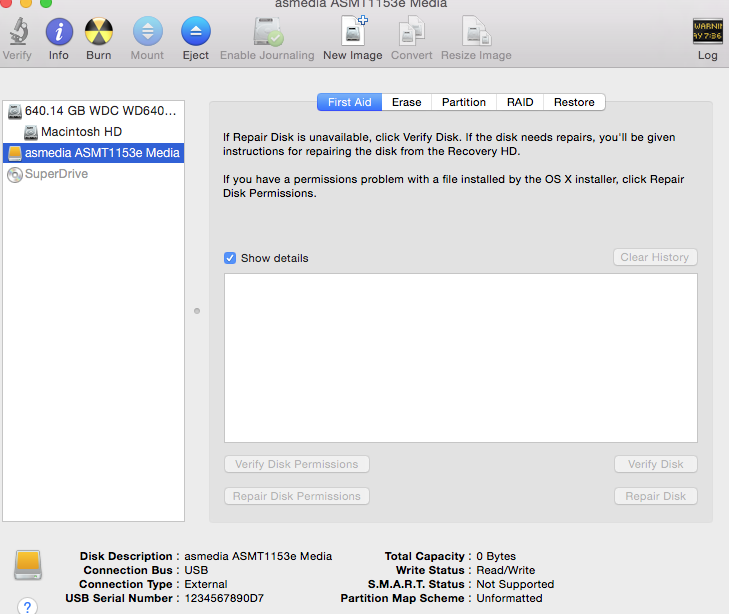
Task: Click the sidebar splitter handle dot
Action: (197, 311)
